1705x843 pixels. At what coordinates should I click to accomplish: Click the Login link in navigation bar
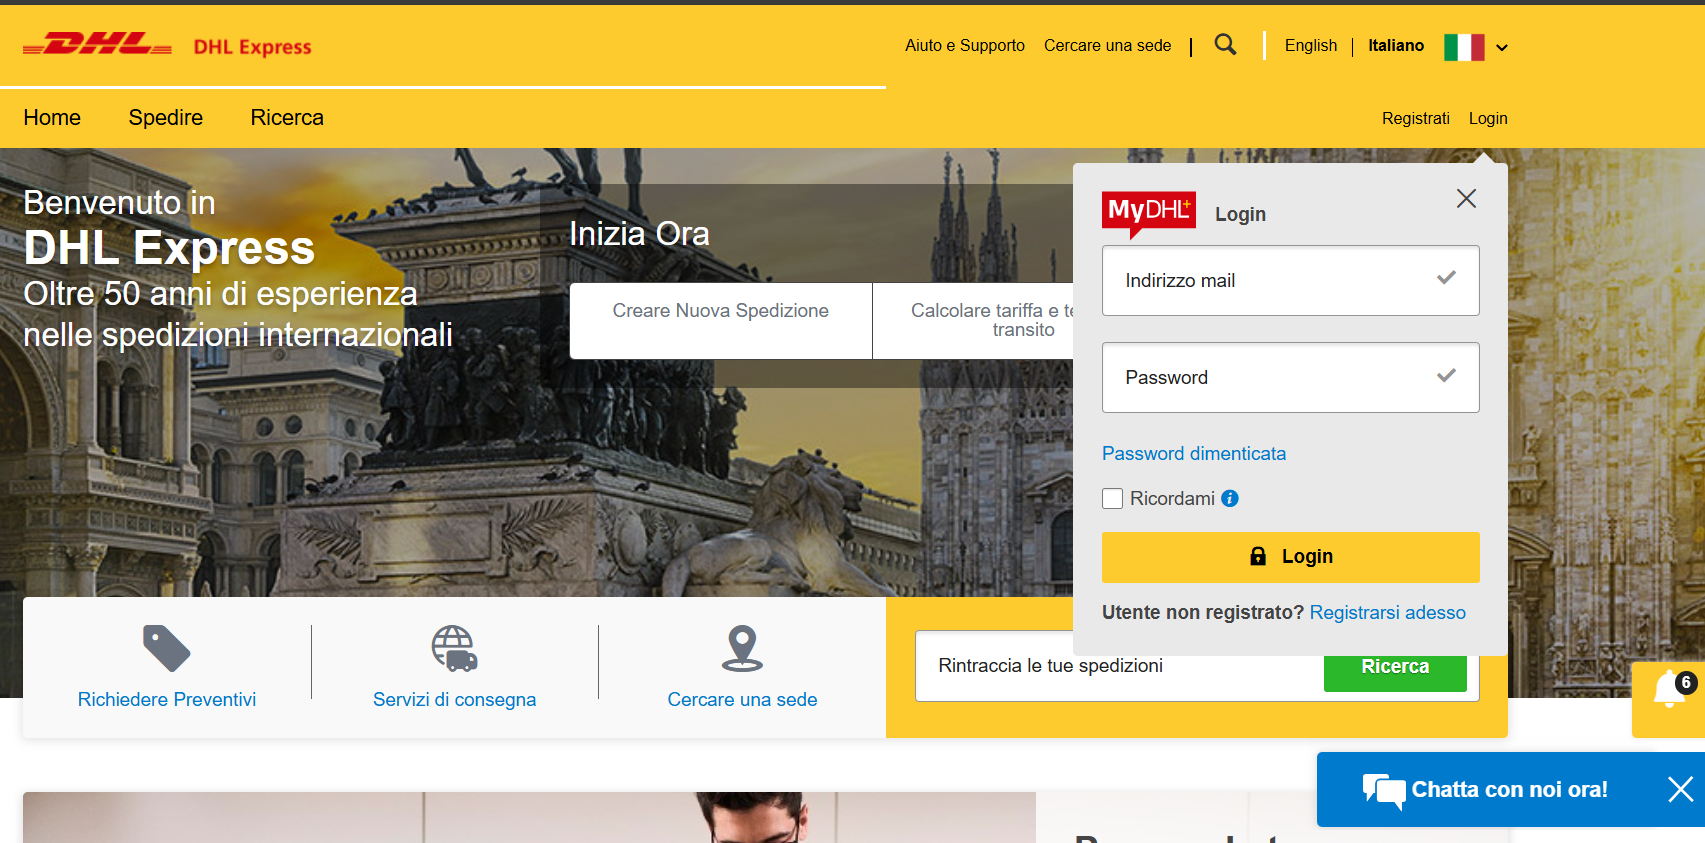pos(1488,119)
